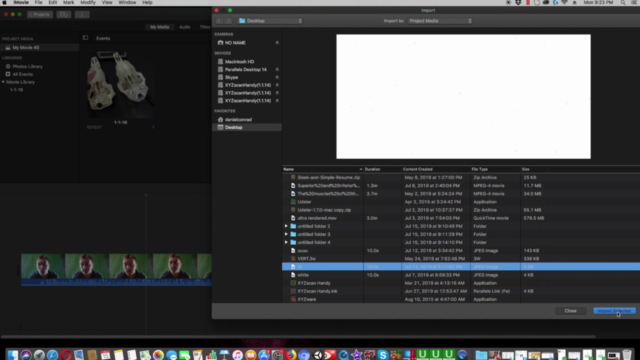
Task: Sort list by Name column
Action: [x=322, y=169]
